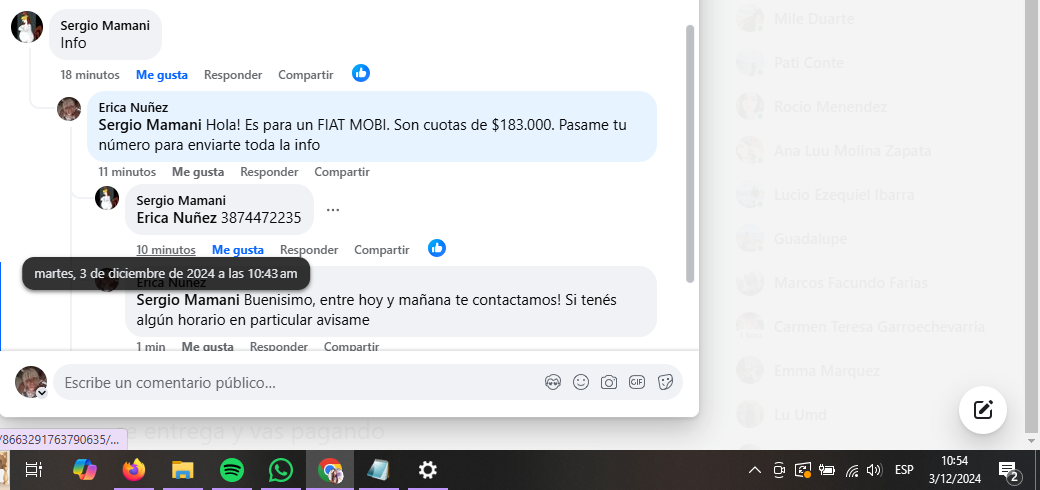The image size is (1040, 490).
Task: Open WhatsApp from the taskbar
Action: [281, 470]
